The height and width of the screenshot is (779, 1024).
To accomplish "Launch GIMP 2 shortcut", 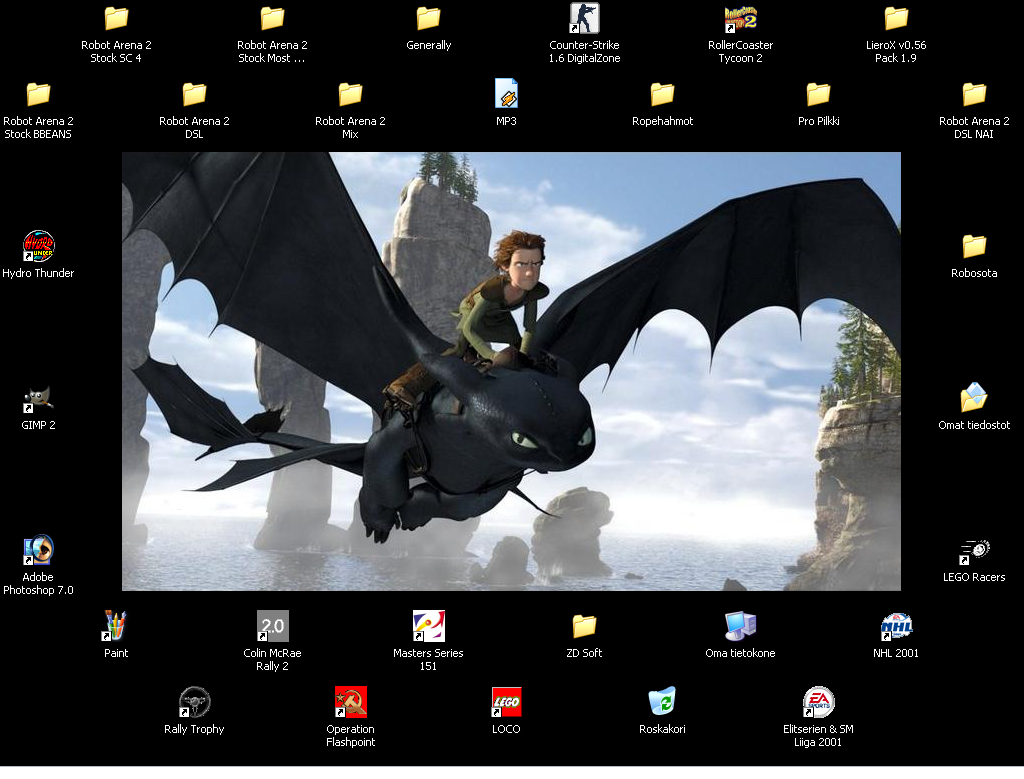I will 39,398.
